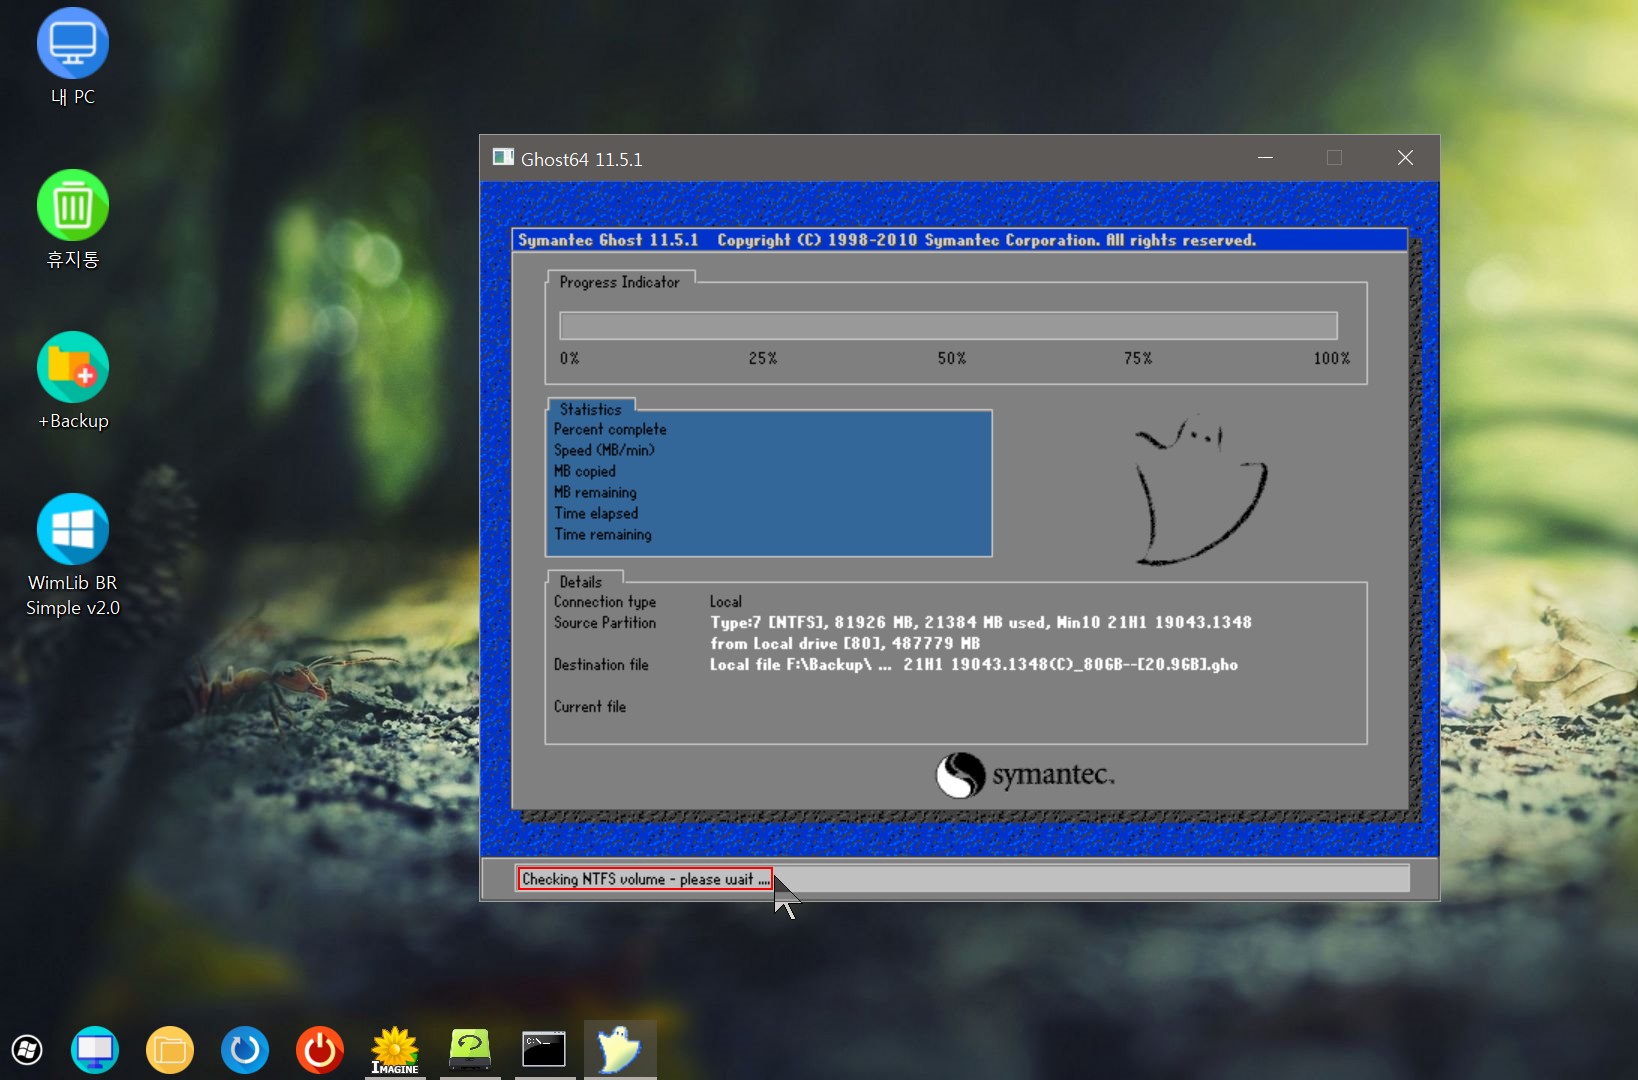Click the Symantec Ghost copyright banner
1638x1080 pixels.
click(960, 240)
